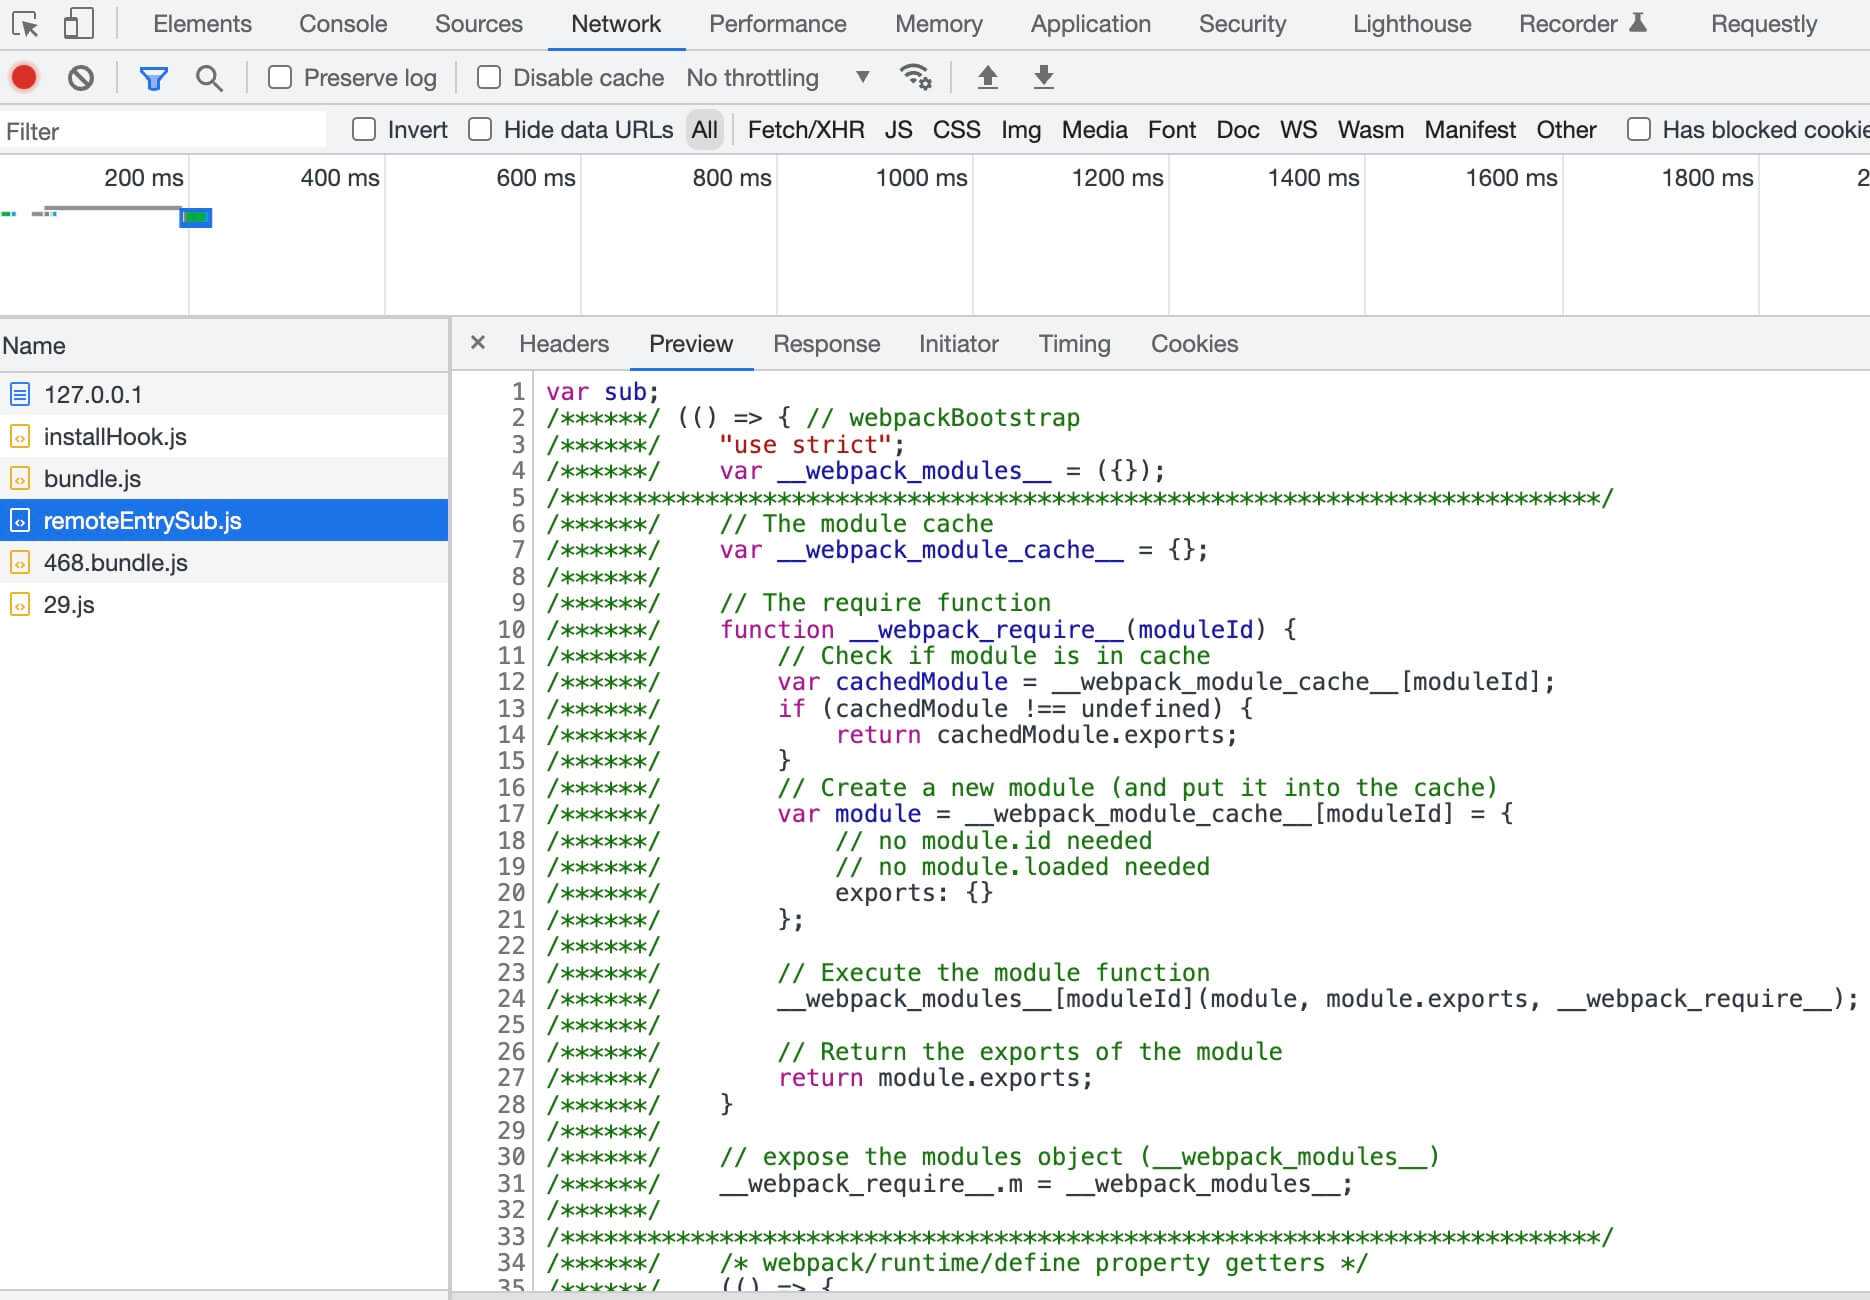Tick the Invert filter checkbox

pyautogui.click(x=364, y=130)
